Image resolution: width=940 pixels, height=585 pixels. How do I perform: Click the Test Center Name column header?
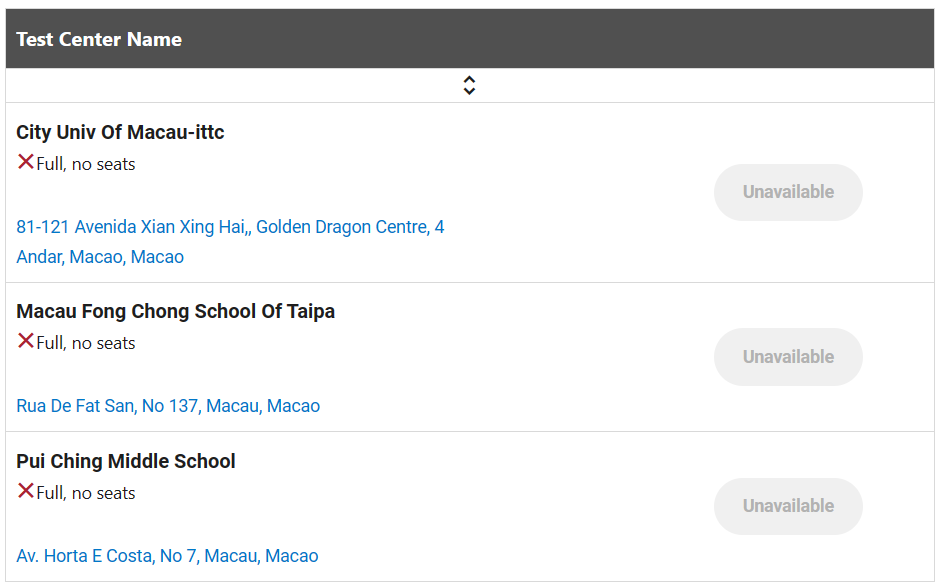[x=99, y=40]
